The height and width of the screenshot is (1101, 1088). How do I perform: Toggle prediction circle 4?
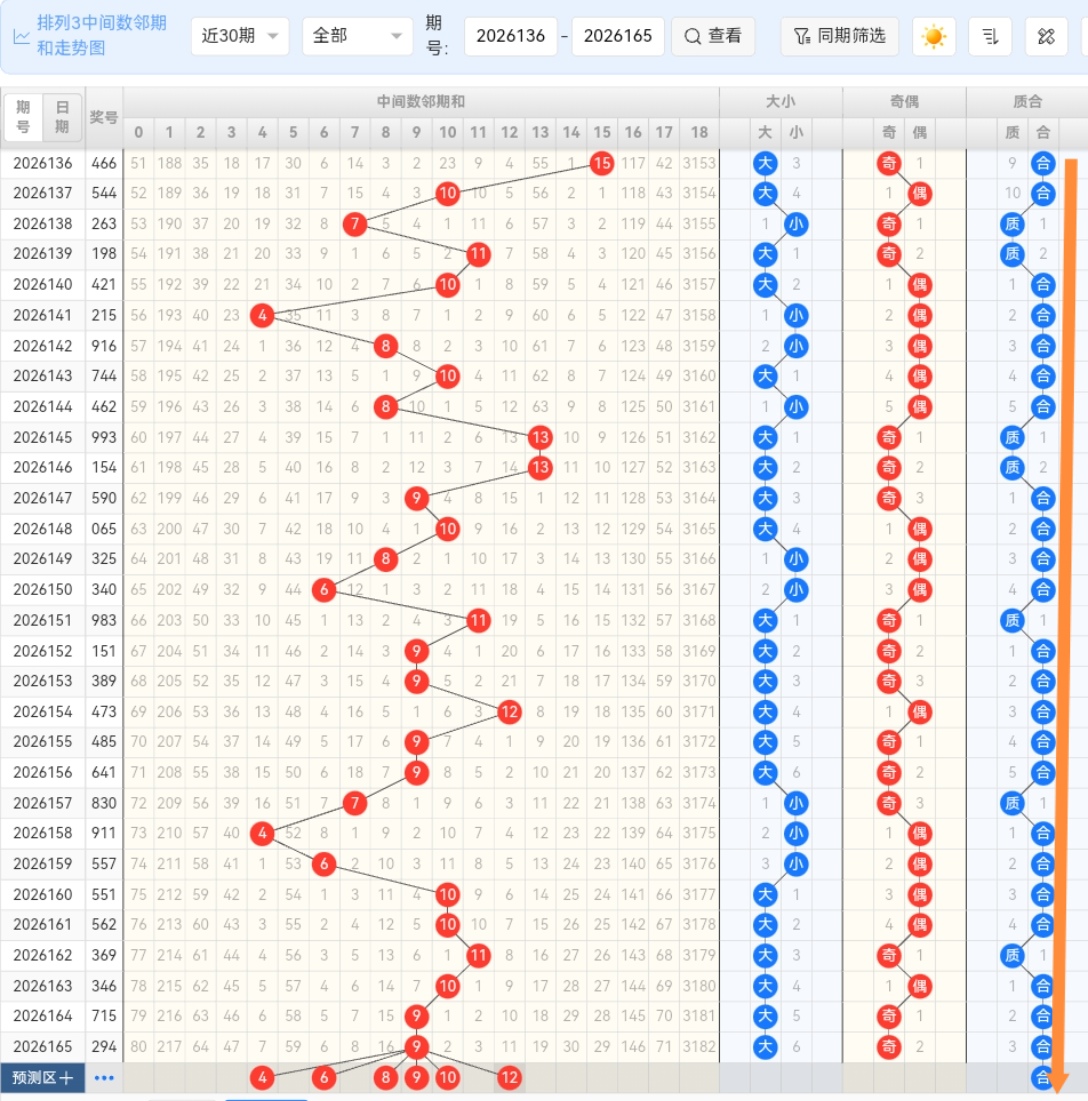(x=262, y=1078)
